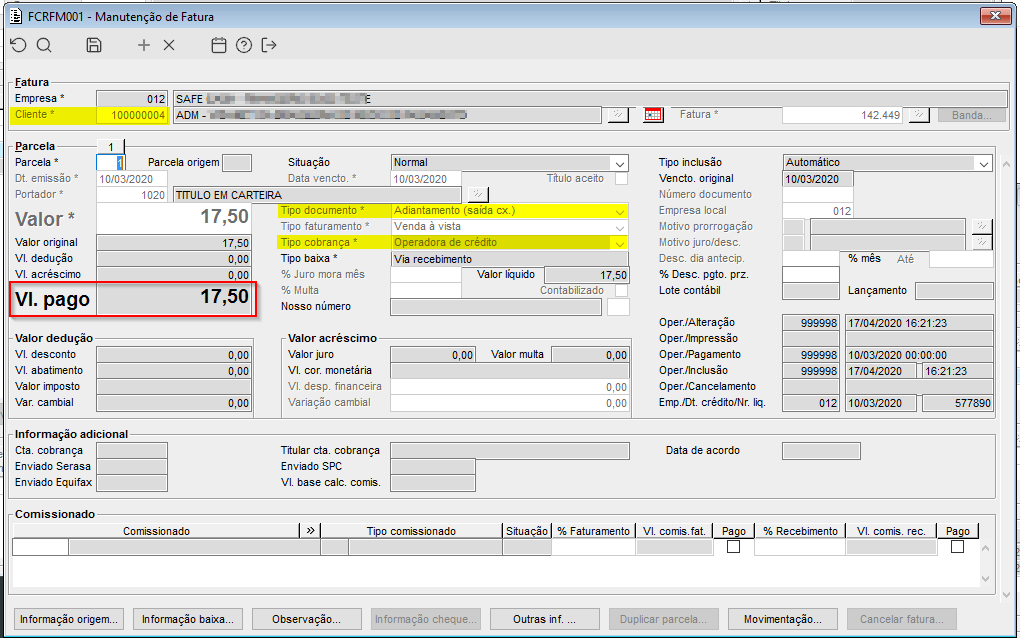
Task: Delete record using the X toolbar icon
Action: [169, 45]
